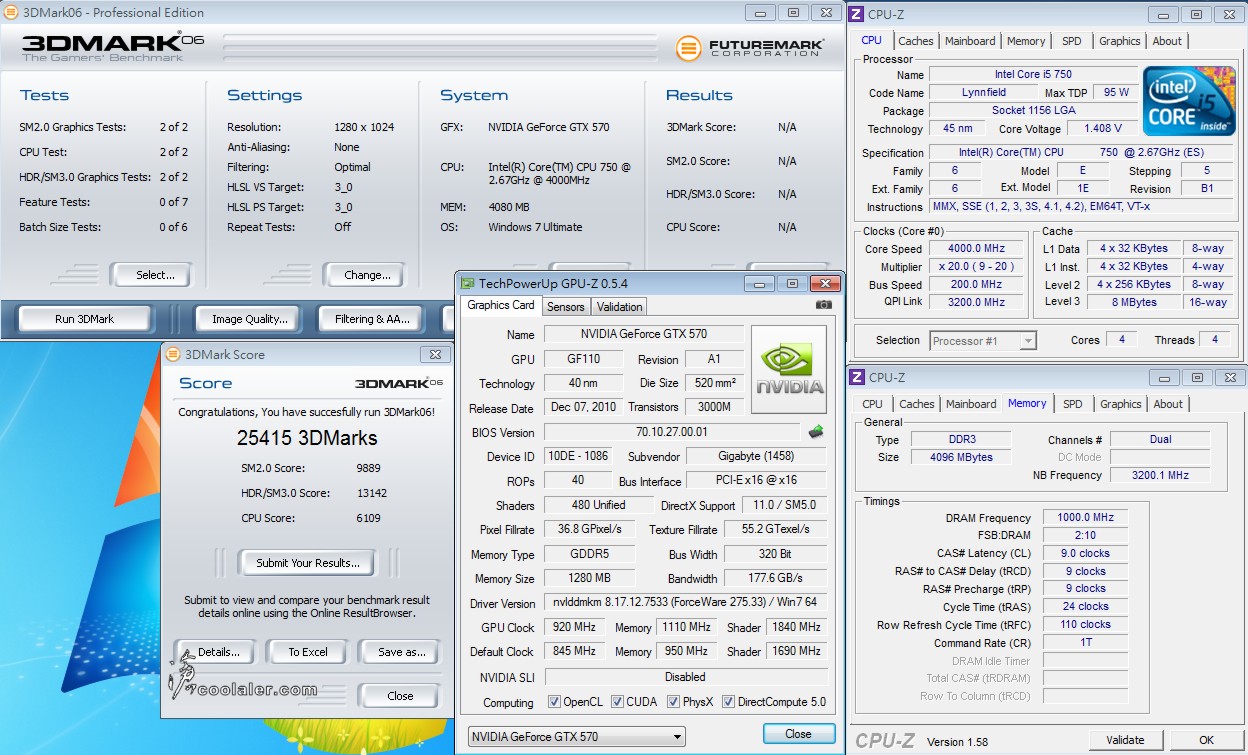The image size is (1248, 755).
Task: Click the Run 3DMark button
Action: coord(84,319)
